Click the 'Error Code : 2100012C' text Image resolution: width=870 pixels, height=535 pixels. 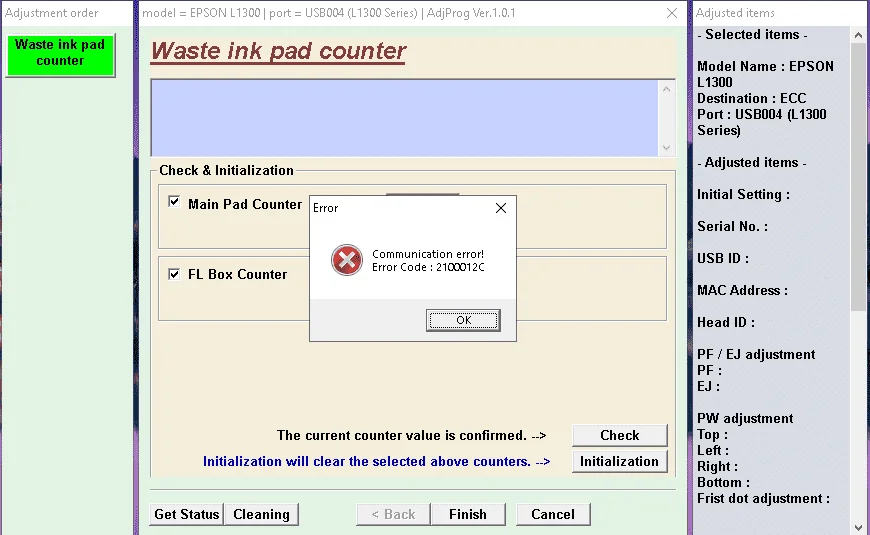pos(428,268)
